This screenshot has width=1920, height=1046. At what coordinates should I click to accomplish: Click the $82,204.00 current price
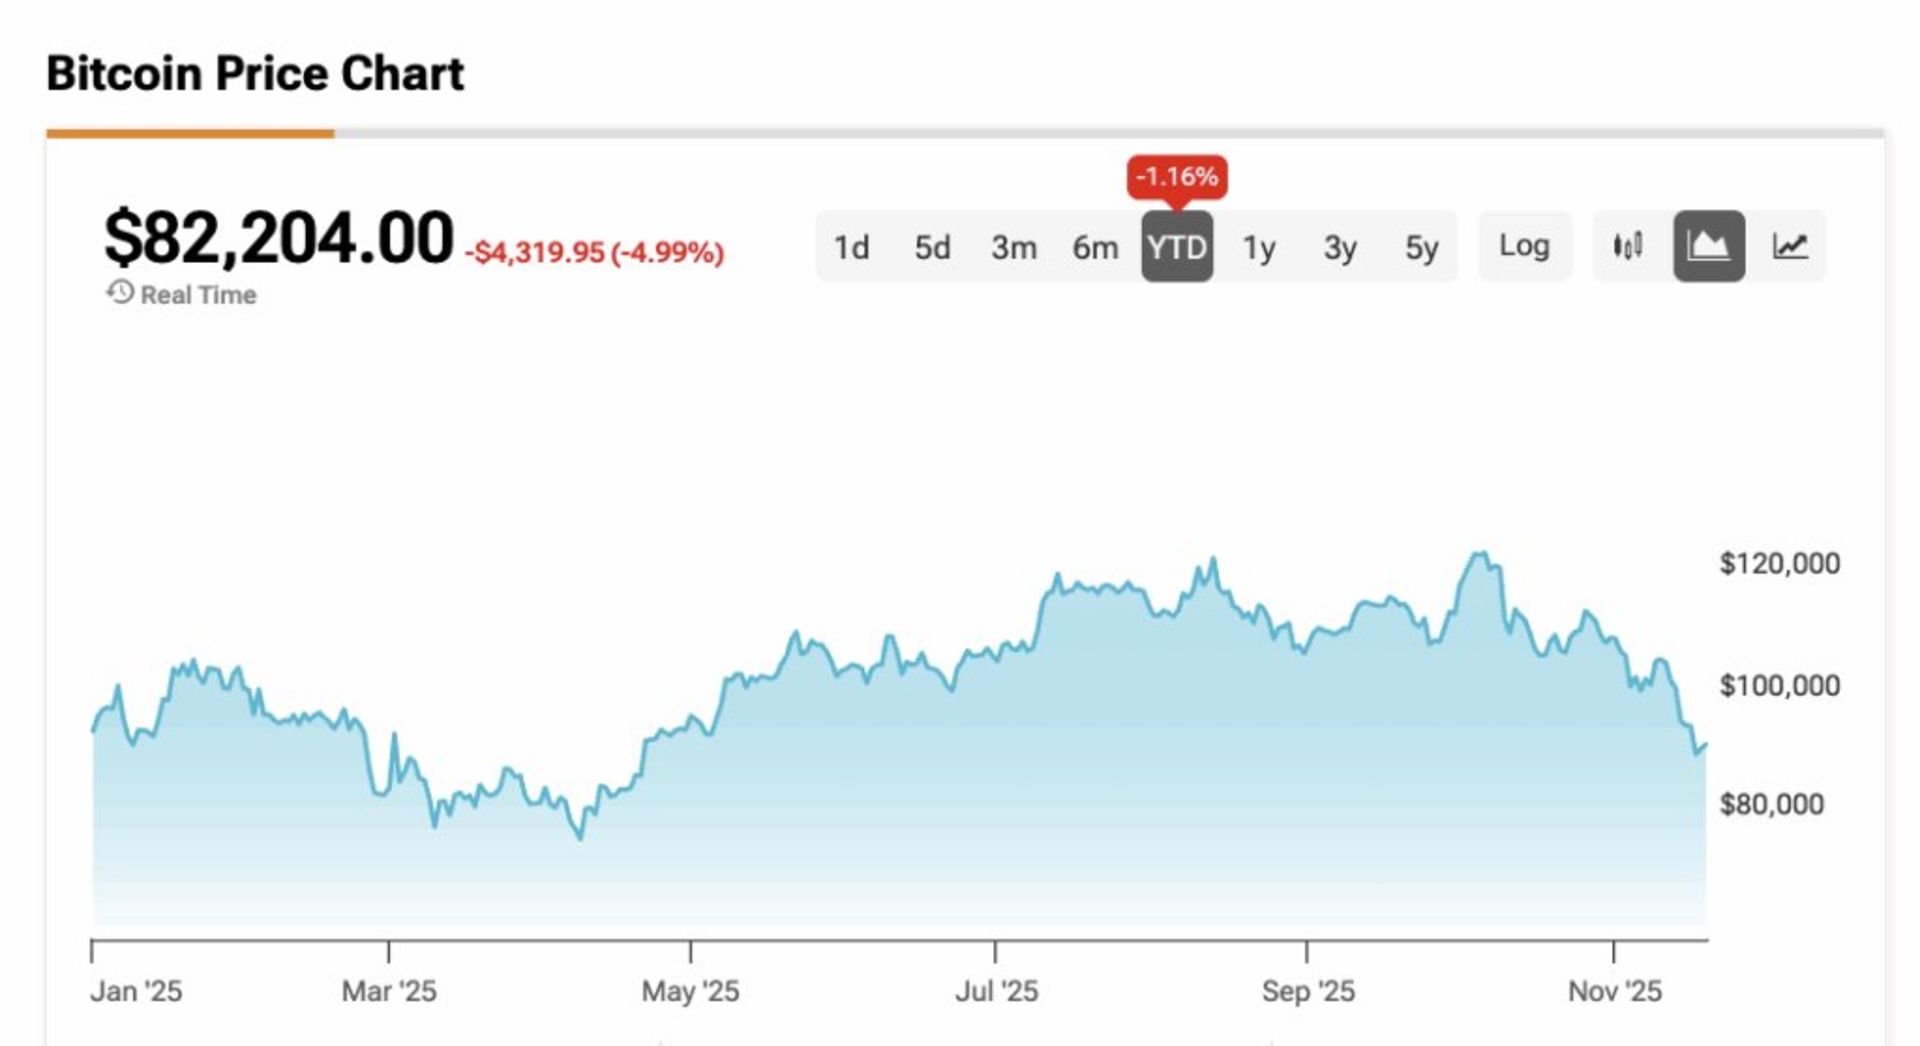279,239
